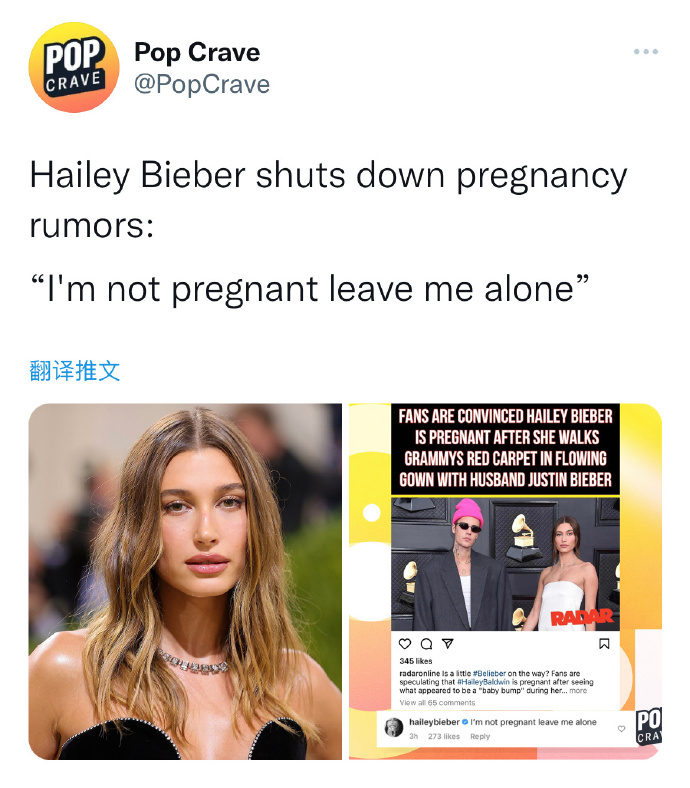
Task: Open the three-dot tweet options menu
Action: pyautogui.click(x=646, y=52)
